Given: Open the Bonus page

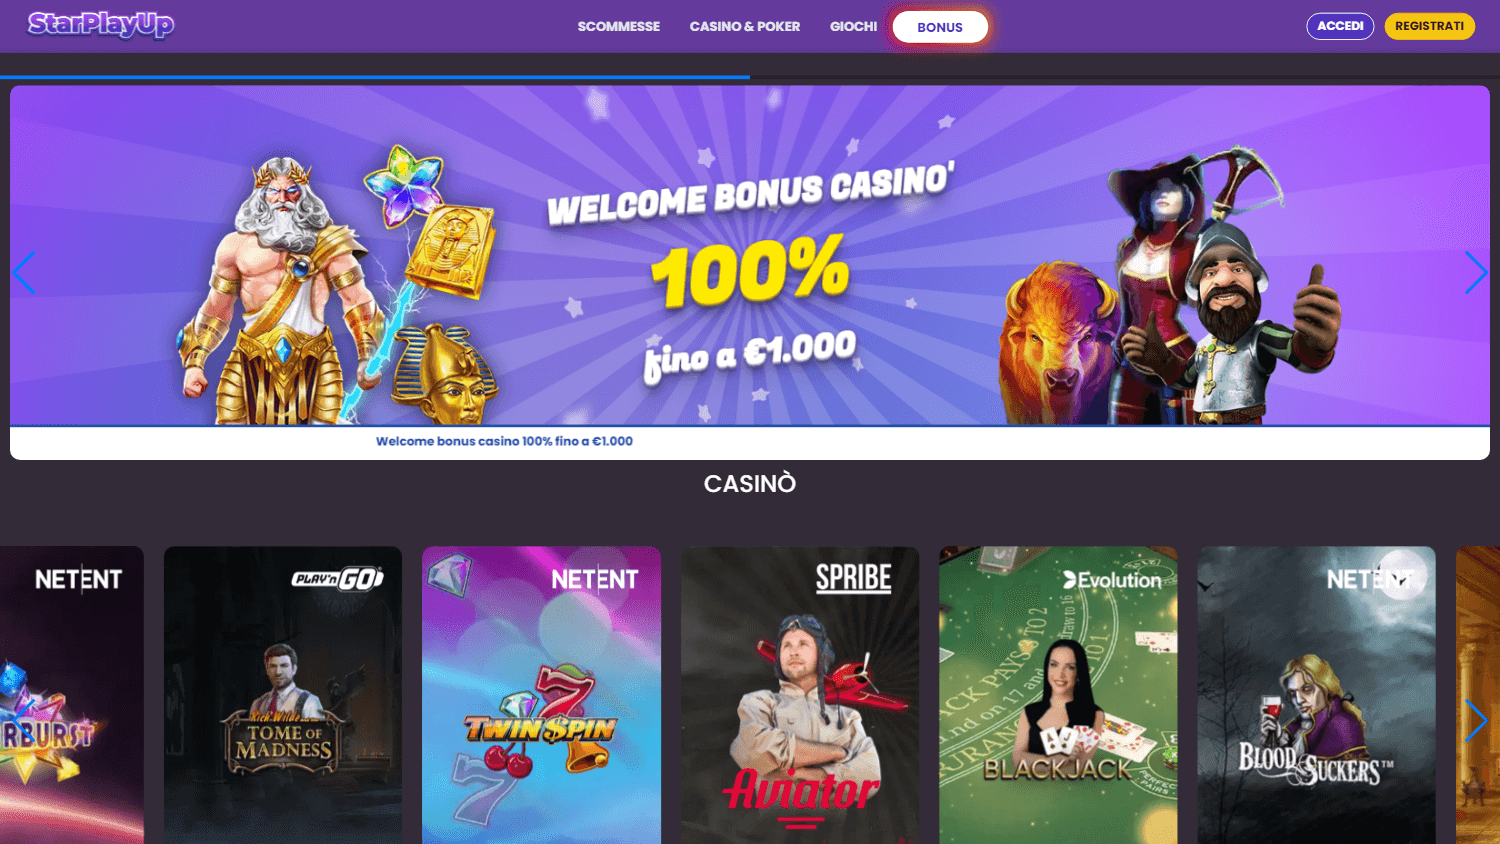Looking at the screenshot, I should pyautogui.click(x=940, y=27).
